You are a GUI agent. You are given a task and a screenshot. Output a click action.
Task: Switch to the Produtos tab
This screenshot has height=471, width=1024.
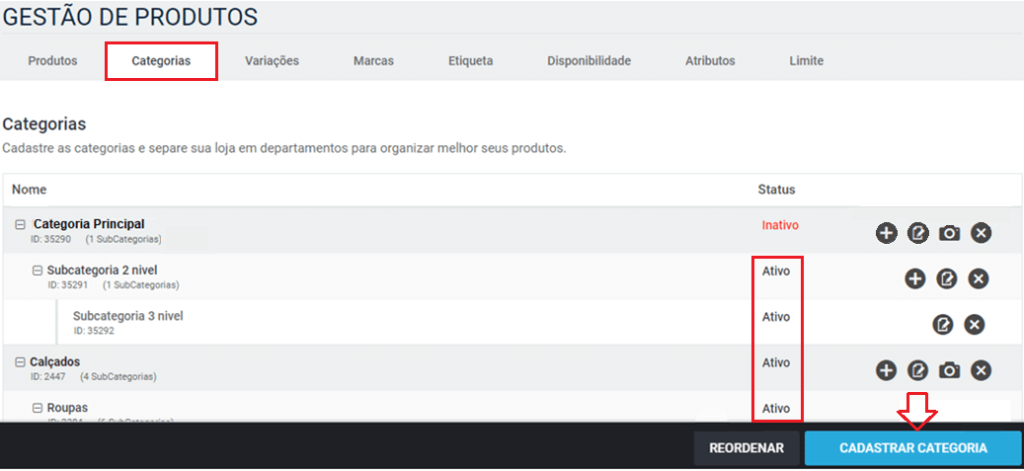click(53, 61)
